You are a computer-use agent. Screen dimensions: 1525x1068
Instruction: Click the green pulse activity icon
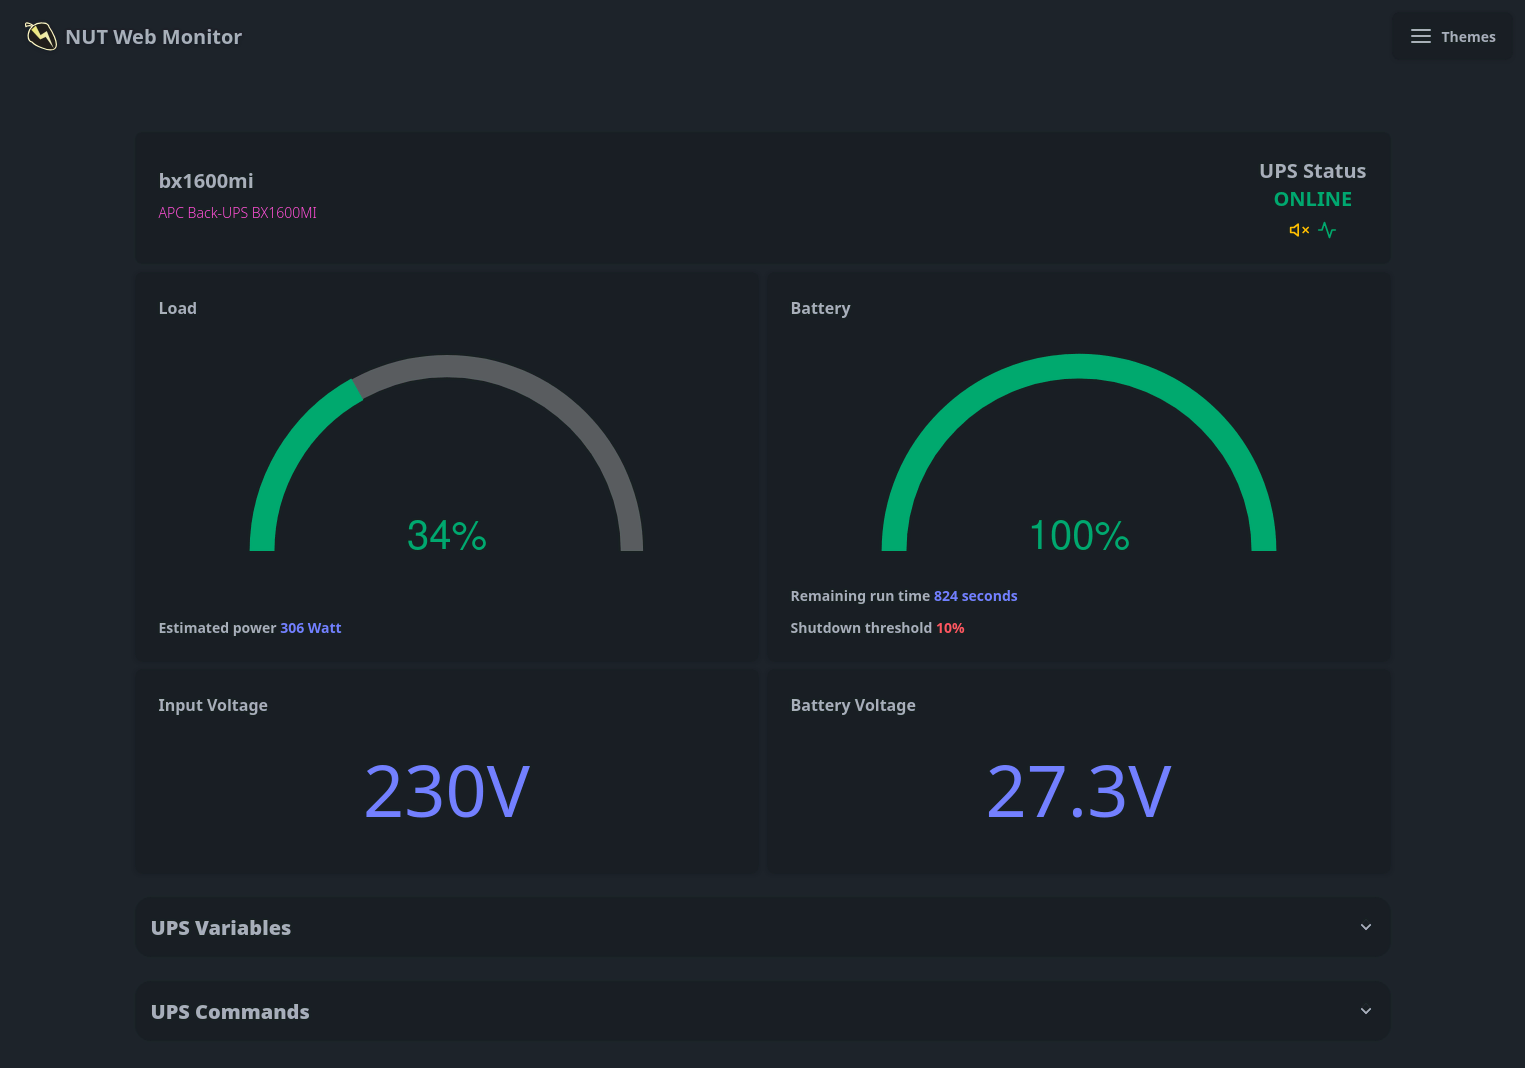pos(1327,230)
